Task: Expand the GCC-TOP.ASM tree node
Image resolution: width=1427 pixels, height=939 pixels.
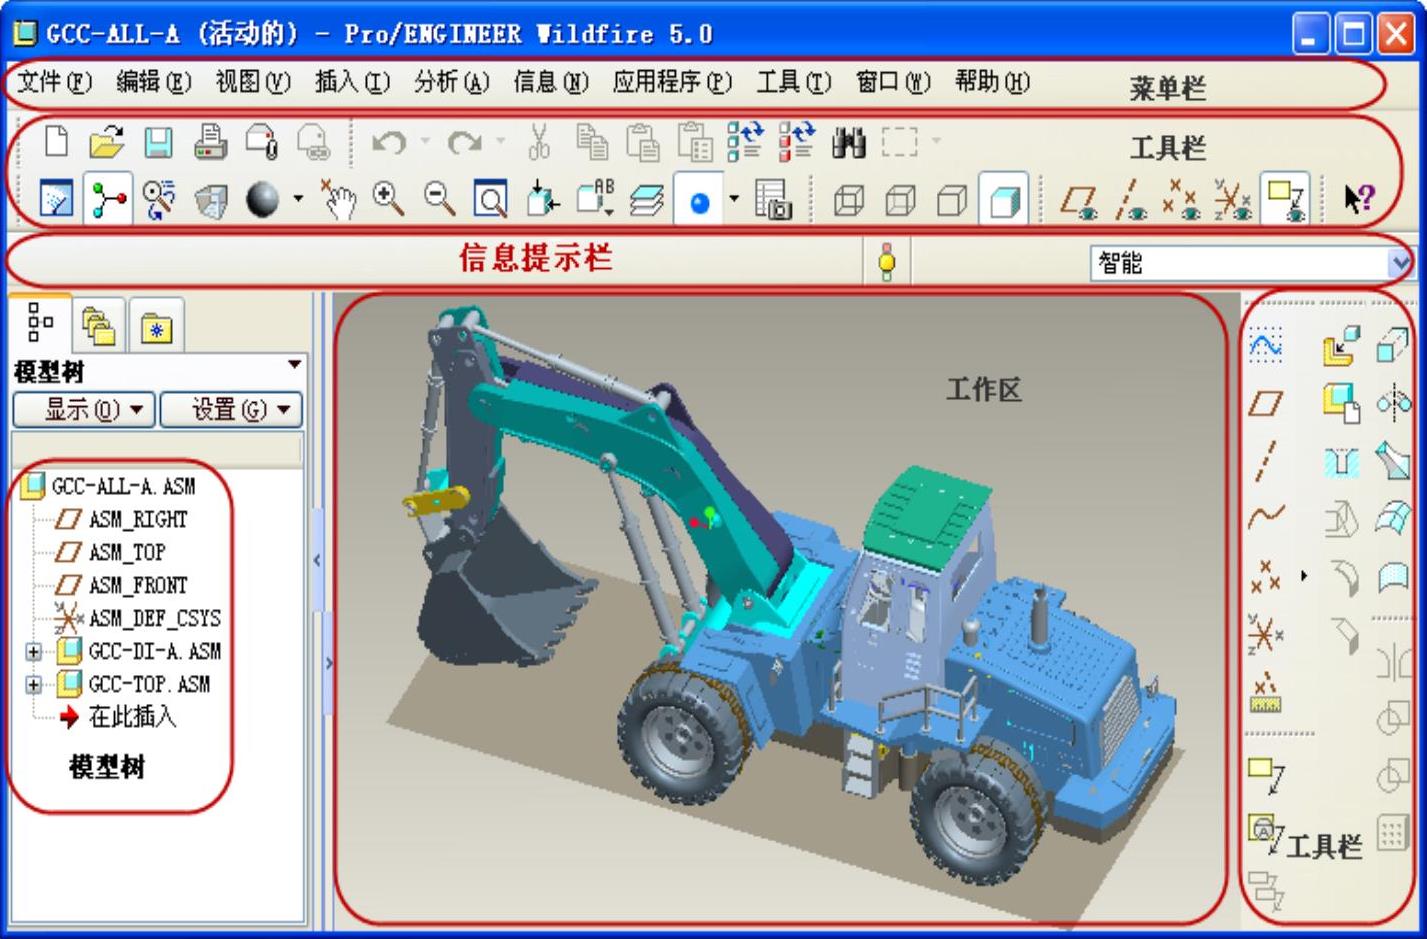Action: pos(33,685)
